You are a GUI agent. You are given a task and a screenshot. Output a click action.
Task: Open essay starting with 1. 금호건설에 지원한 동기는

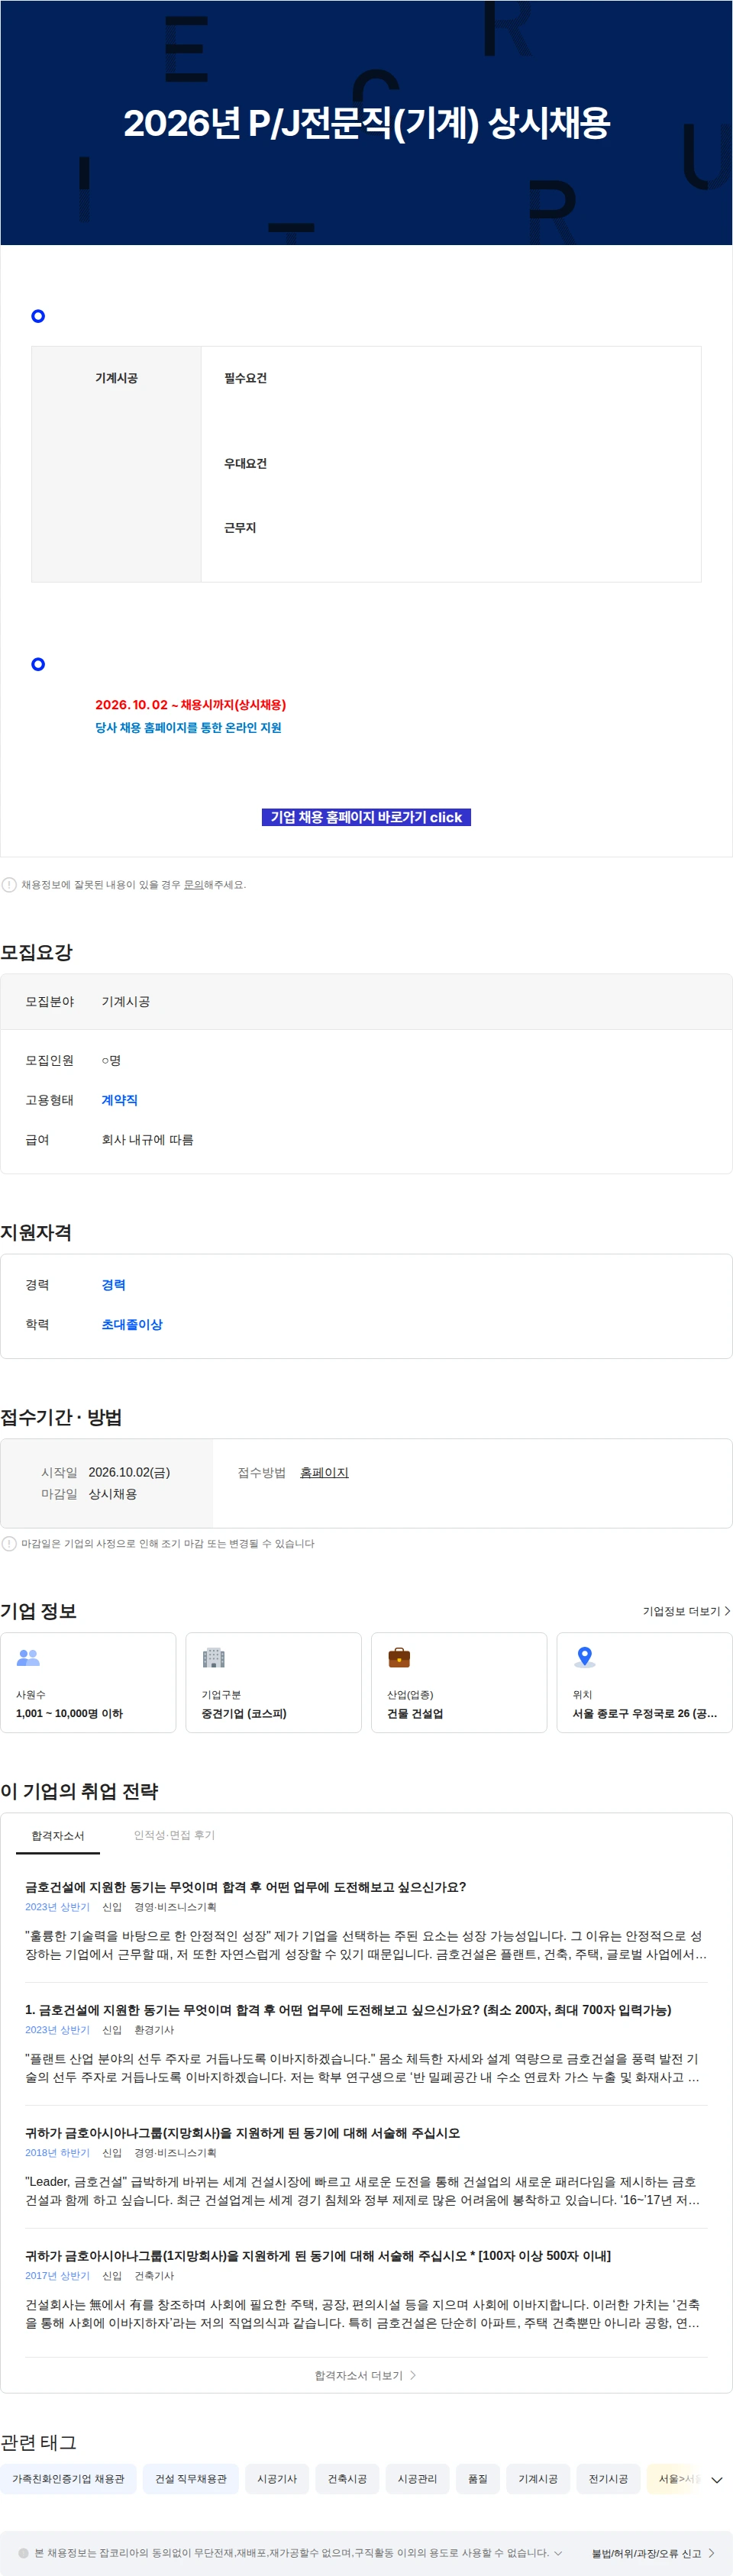pyautogui.click(x=348, y=2010)
